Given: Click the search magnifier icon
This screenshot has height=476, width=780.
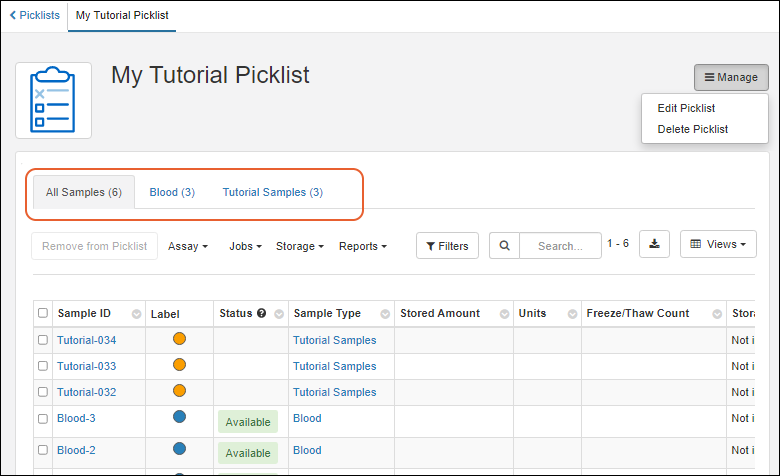Looking at the screenshot, I should coord(505,245).
